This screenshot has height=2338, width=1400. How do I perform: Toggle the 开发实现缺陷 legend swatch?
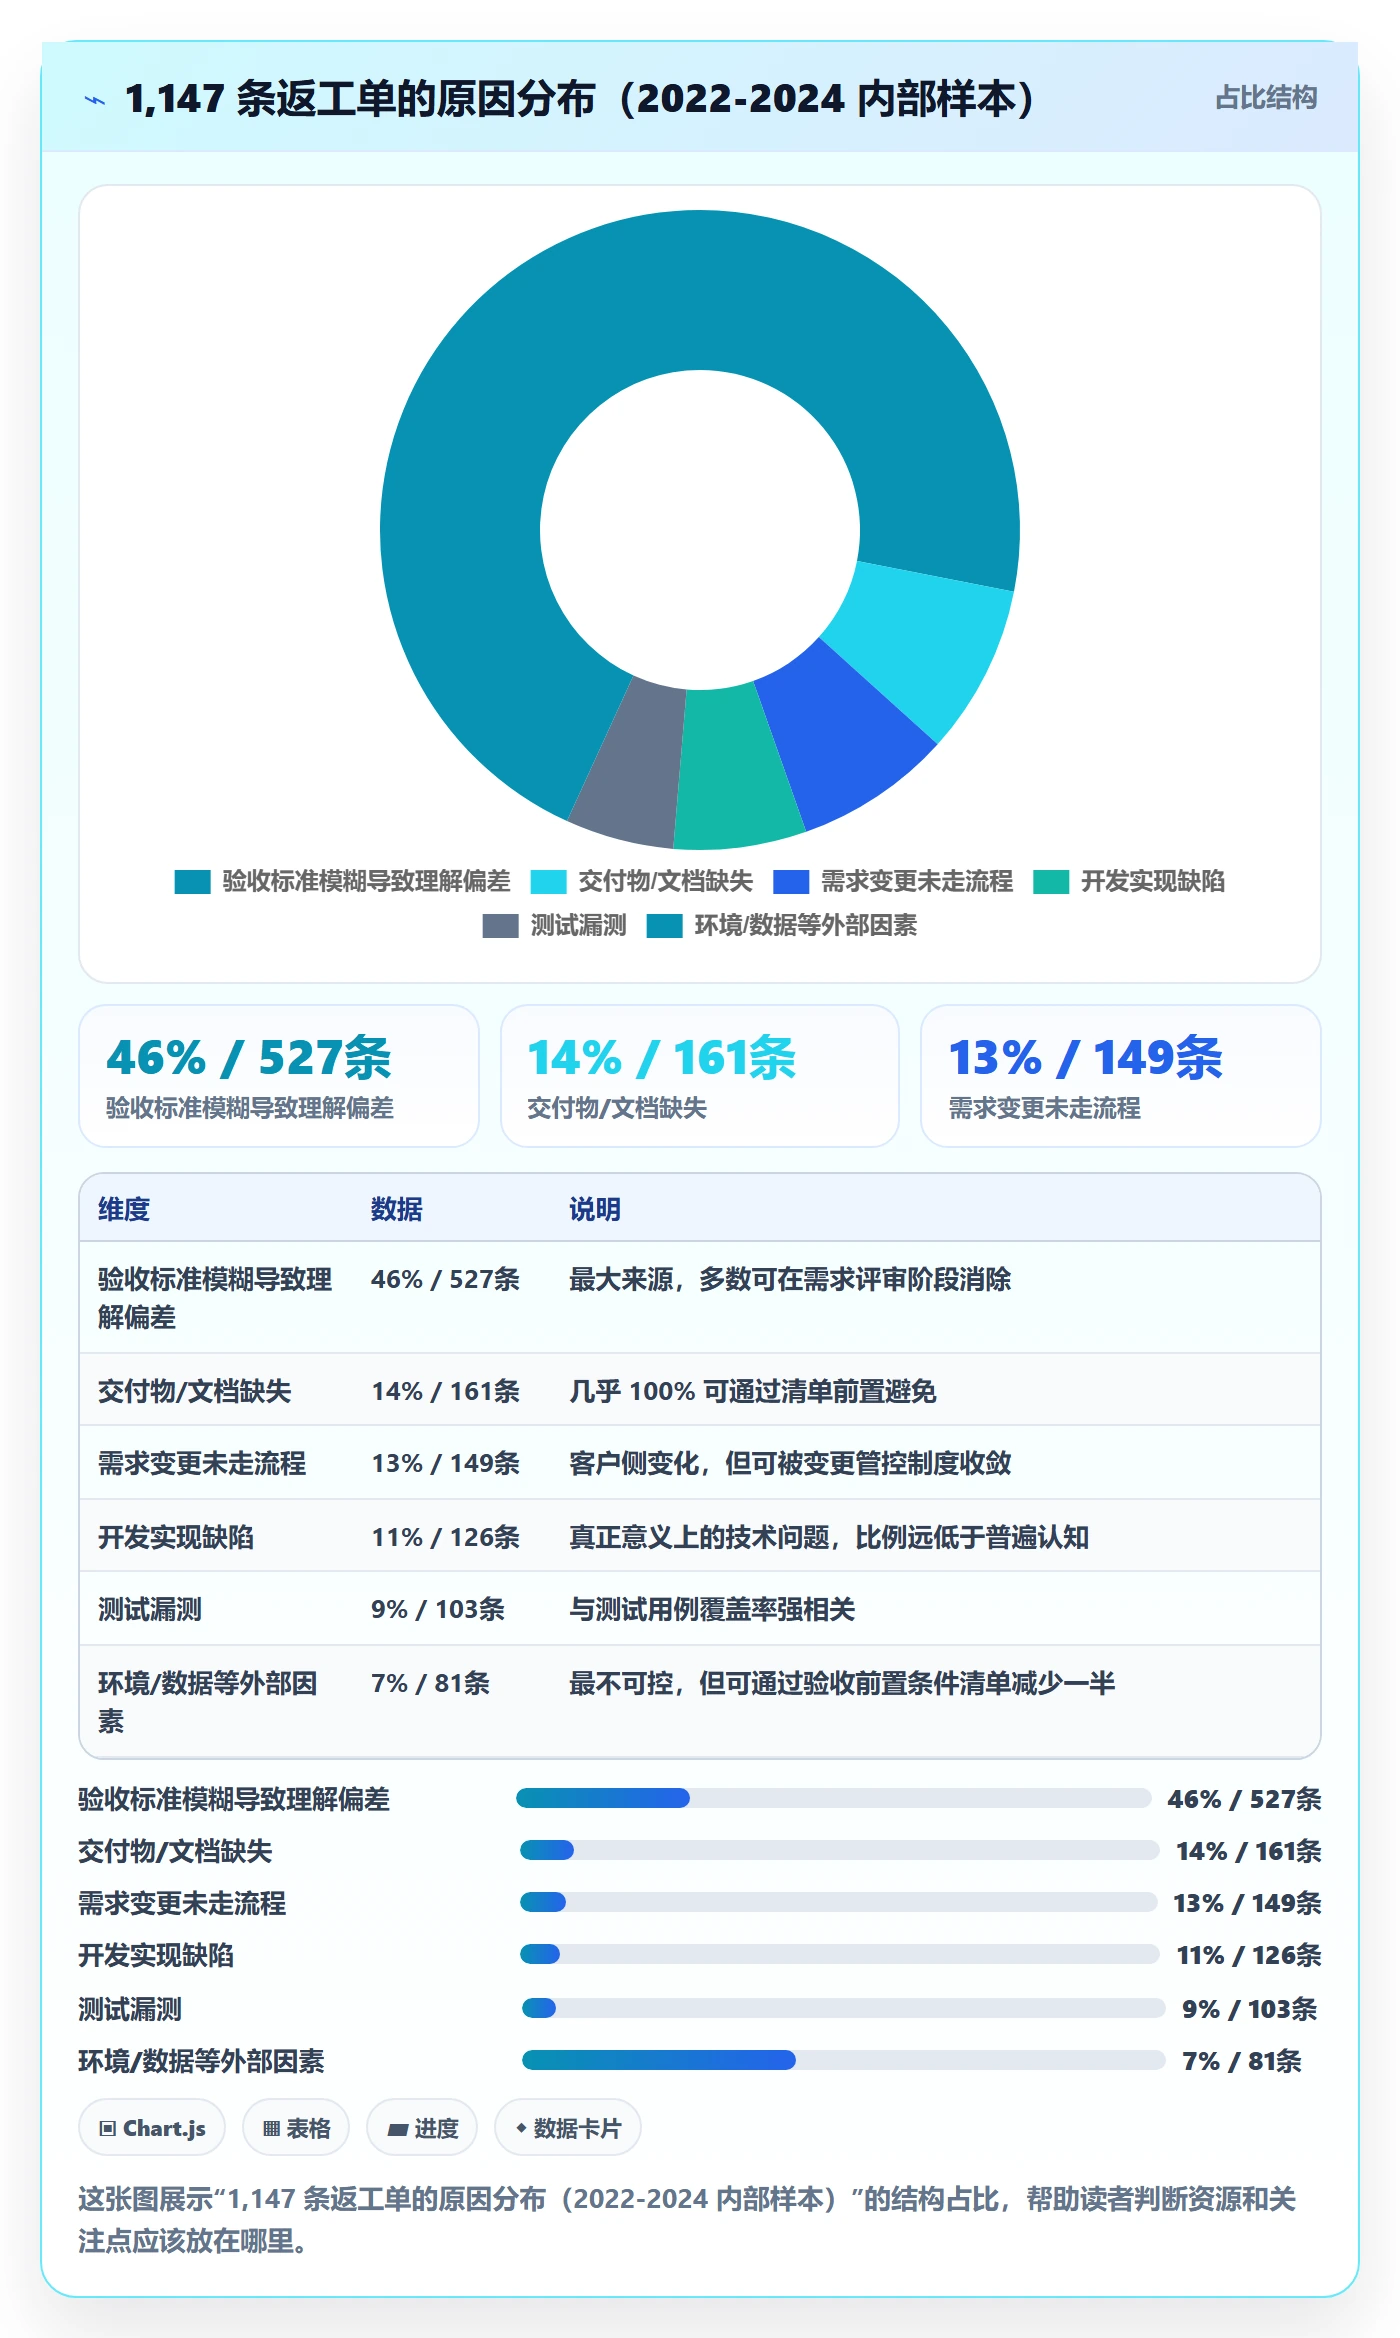coord(1051,881)
